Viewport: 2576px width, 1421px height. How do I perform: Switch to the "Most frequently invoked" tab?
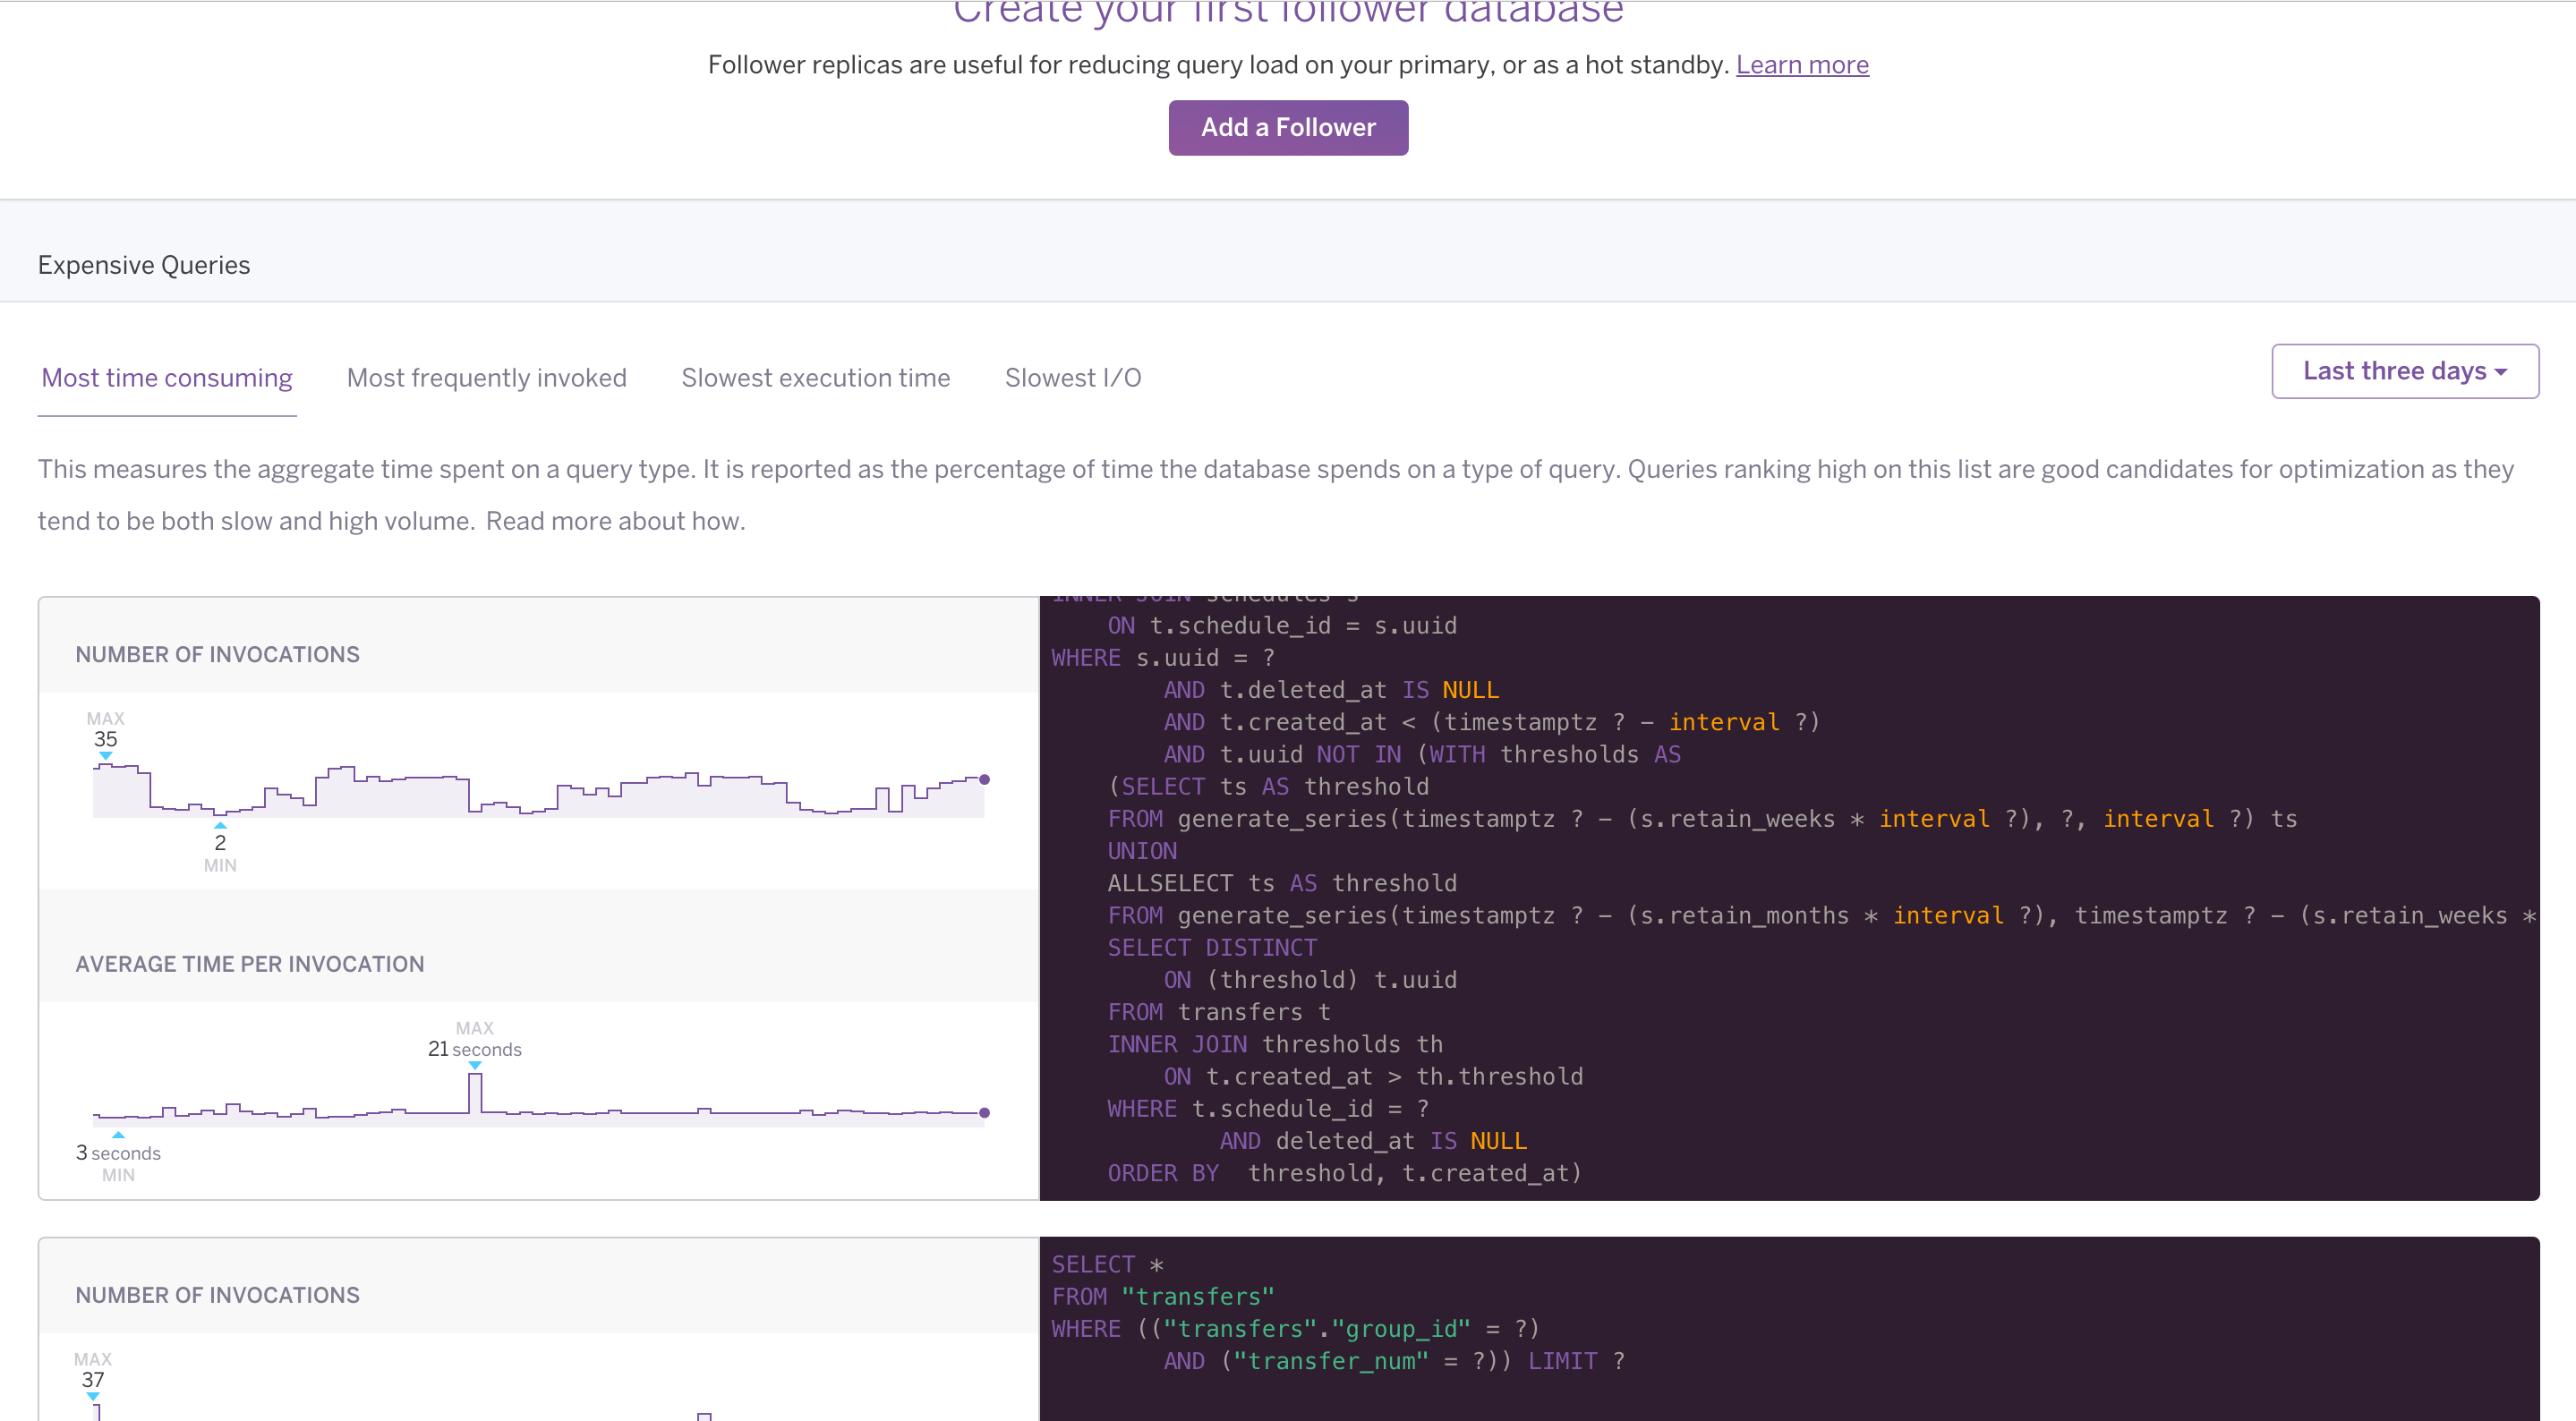click(487, 377)
